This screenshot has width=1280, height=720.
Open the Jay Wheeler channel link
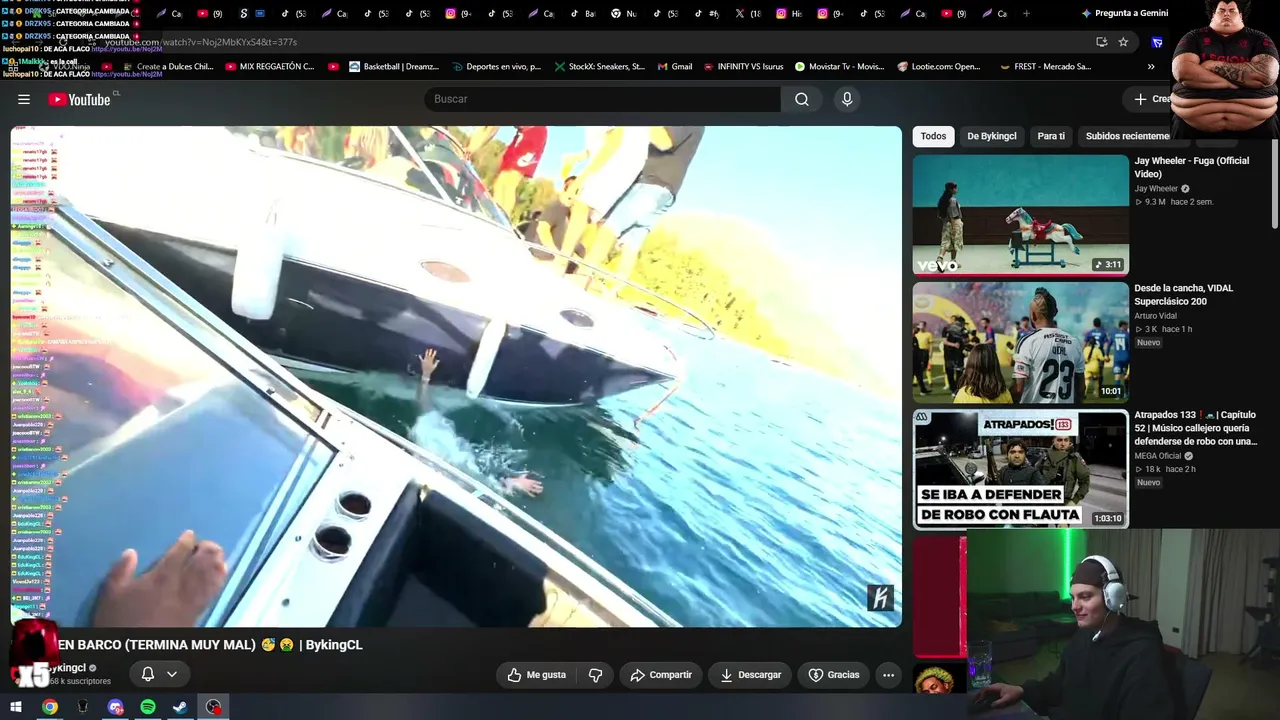[1156, 189]
